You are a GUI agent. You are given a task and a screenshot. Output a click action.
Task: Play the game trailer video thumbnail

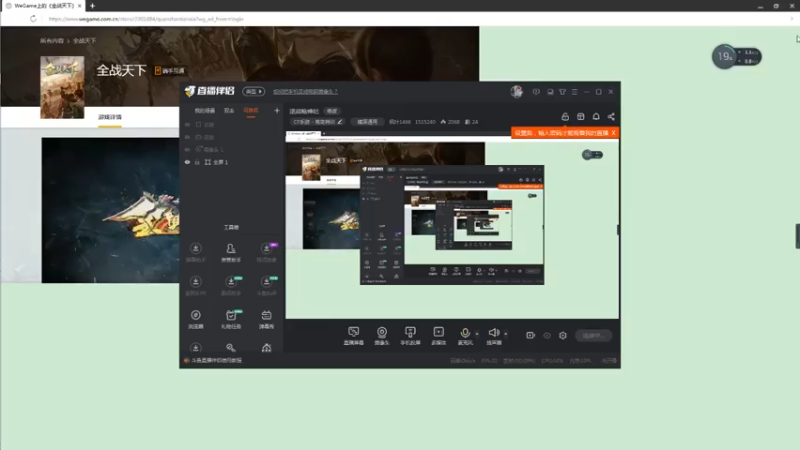coord(110,210)
